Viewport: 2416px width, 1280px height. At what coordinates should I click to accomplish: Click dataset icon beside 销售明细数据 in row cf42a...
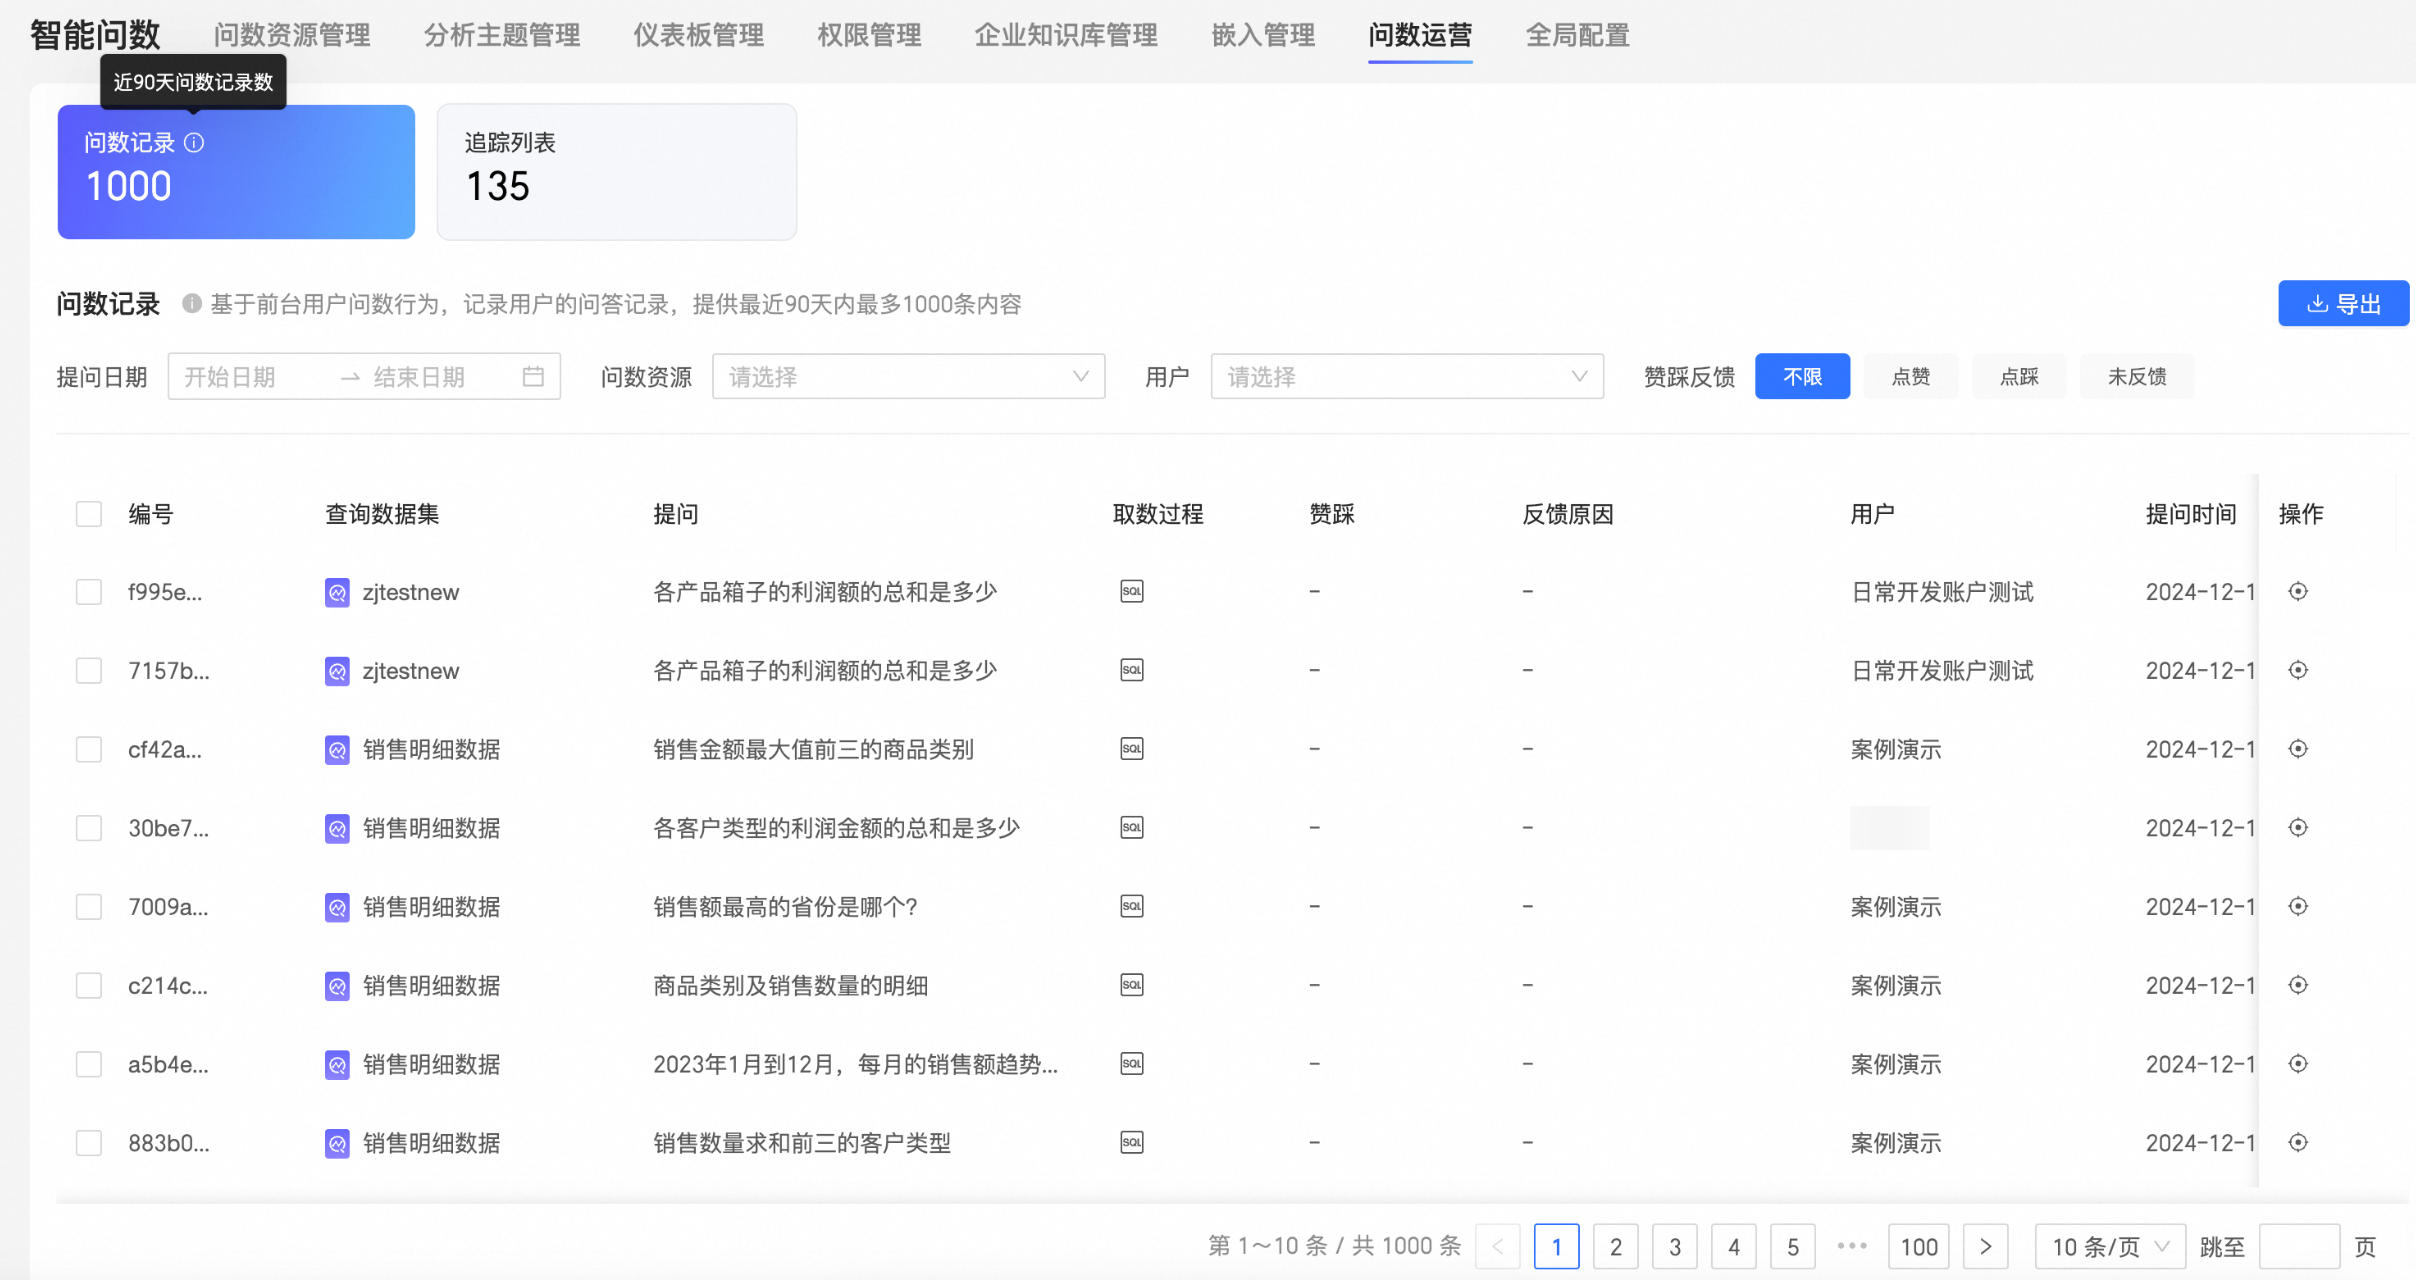(337, 750)
